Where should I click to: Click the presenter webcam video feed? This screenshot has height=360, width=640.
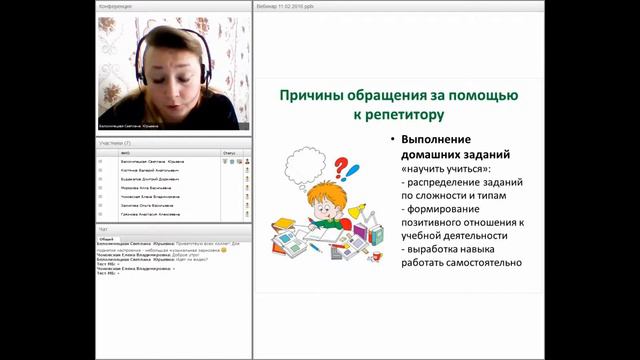tap(174, 73)
